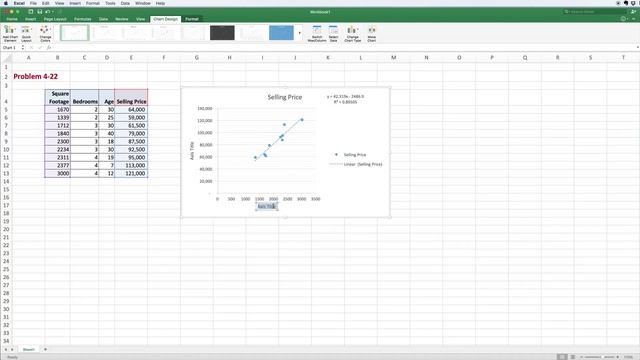Open the Insert ribbon tab
Screen dimensions: 640x360
31,19
